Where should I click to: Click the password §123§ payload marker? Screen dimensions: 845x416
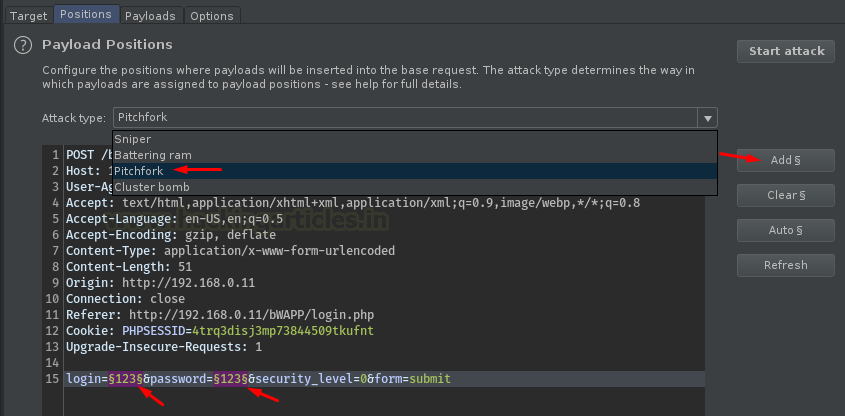point(231,379)
